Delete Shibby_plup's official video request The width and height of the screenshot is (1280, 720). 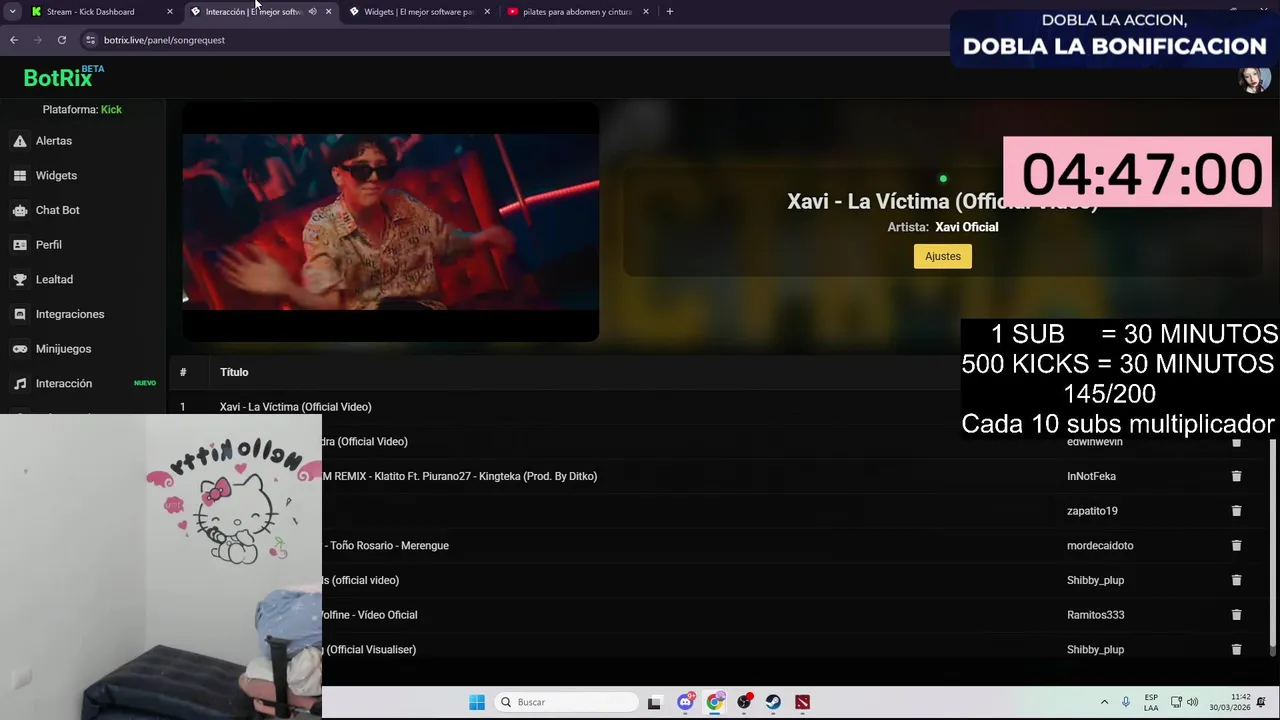click(x=1236, y=580)
